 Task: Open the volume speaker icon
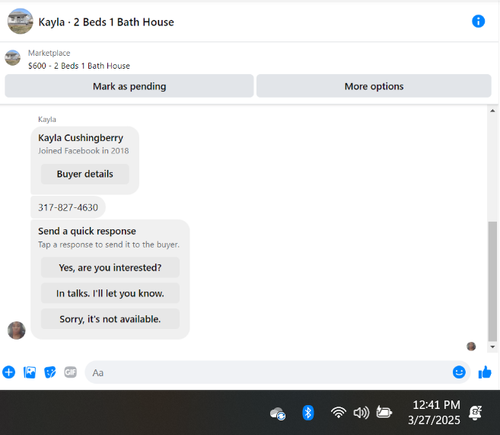coord(361,413)
